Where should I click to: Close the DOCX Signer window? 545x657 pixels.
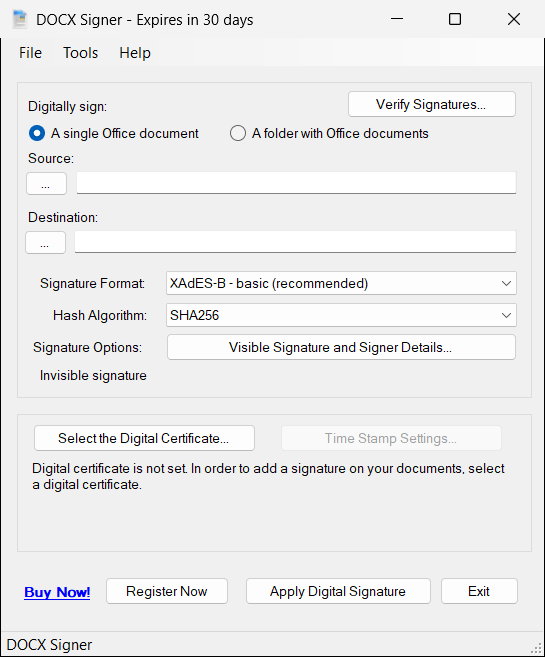[x=514, y=19]
